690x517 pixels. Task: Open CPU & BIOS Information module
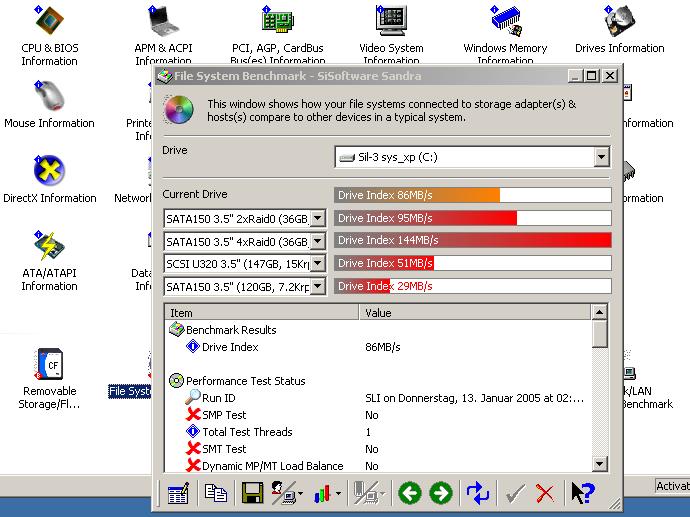coord(49,35)
